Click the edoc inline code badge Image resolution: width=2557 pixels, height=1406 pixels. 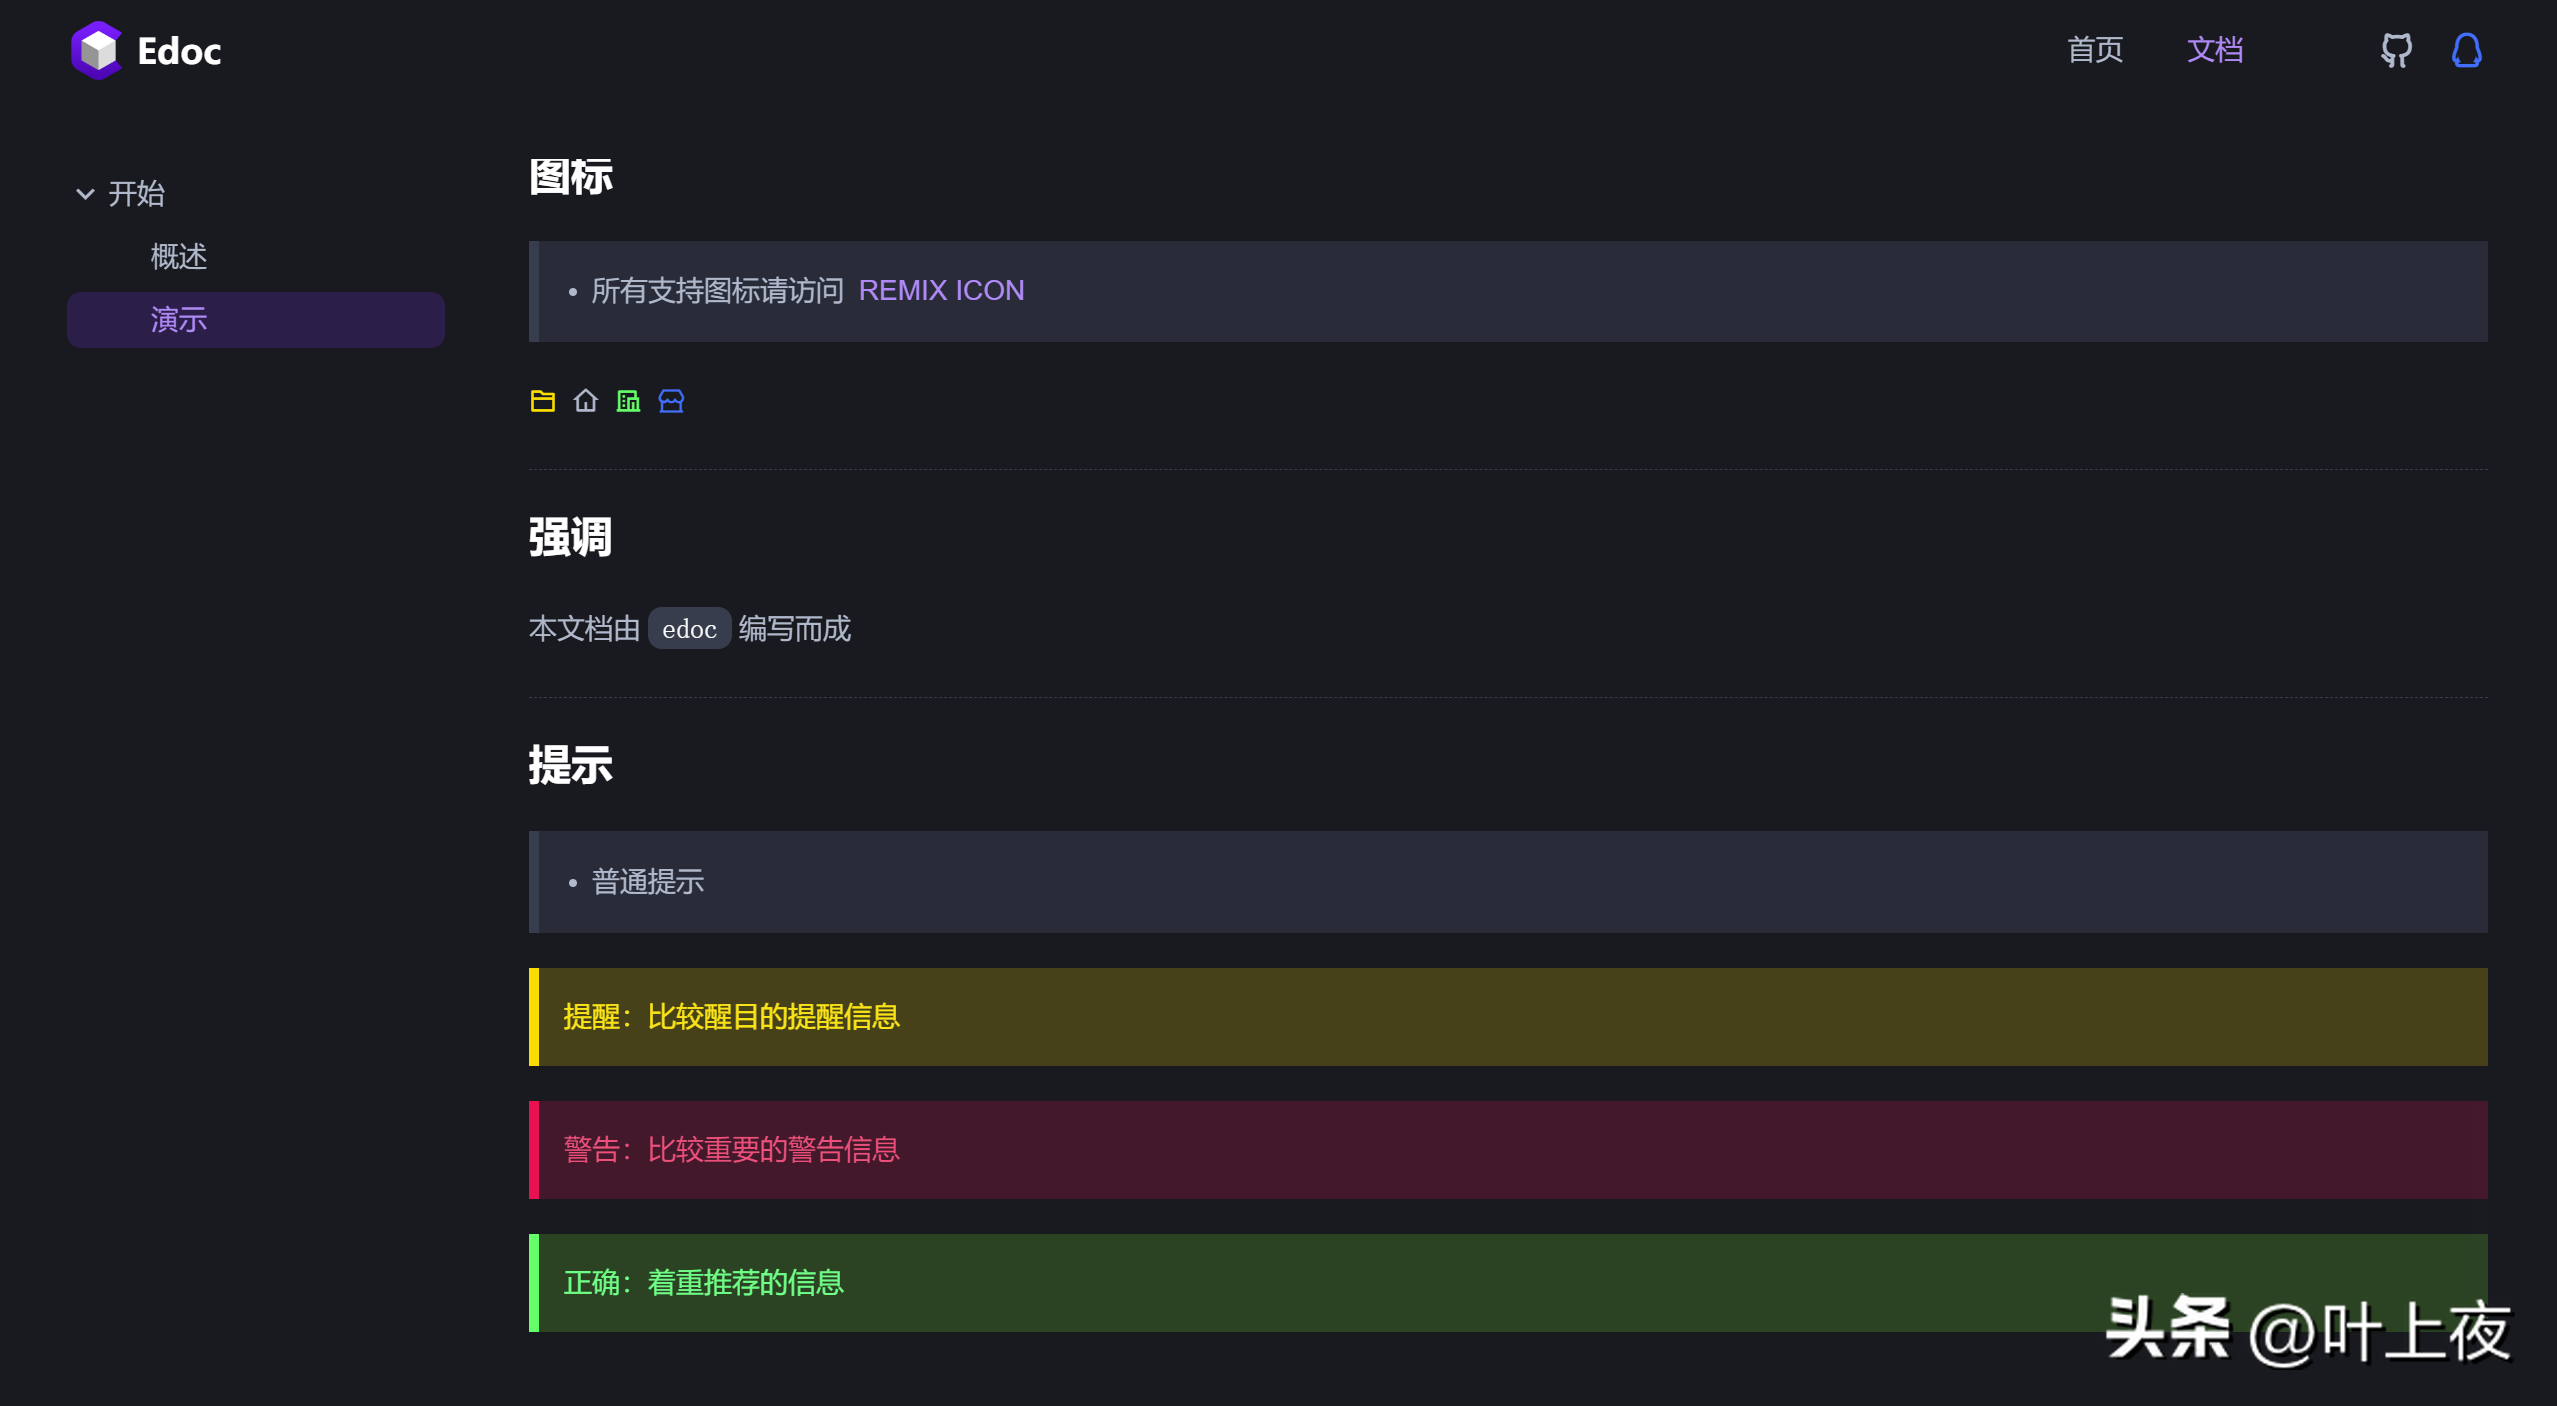(x=688, y=628)
